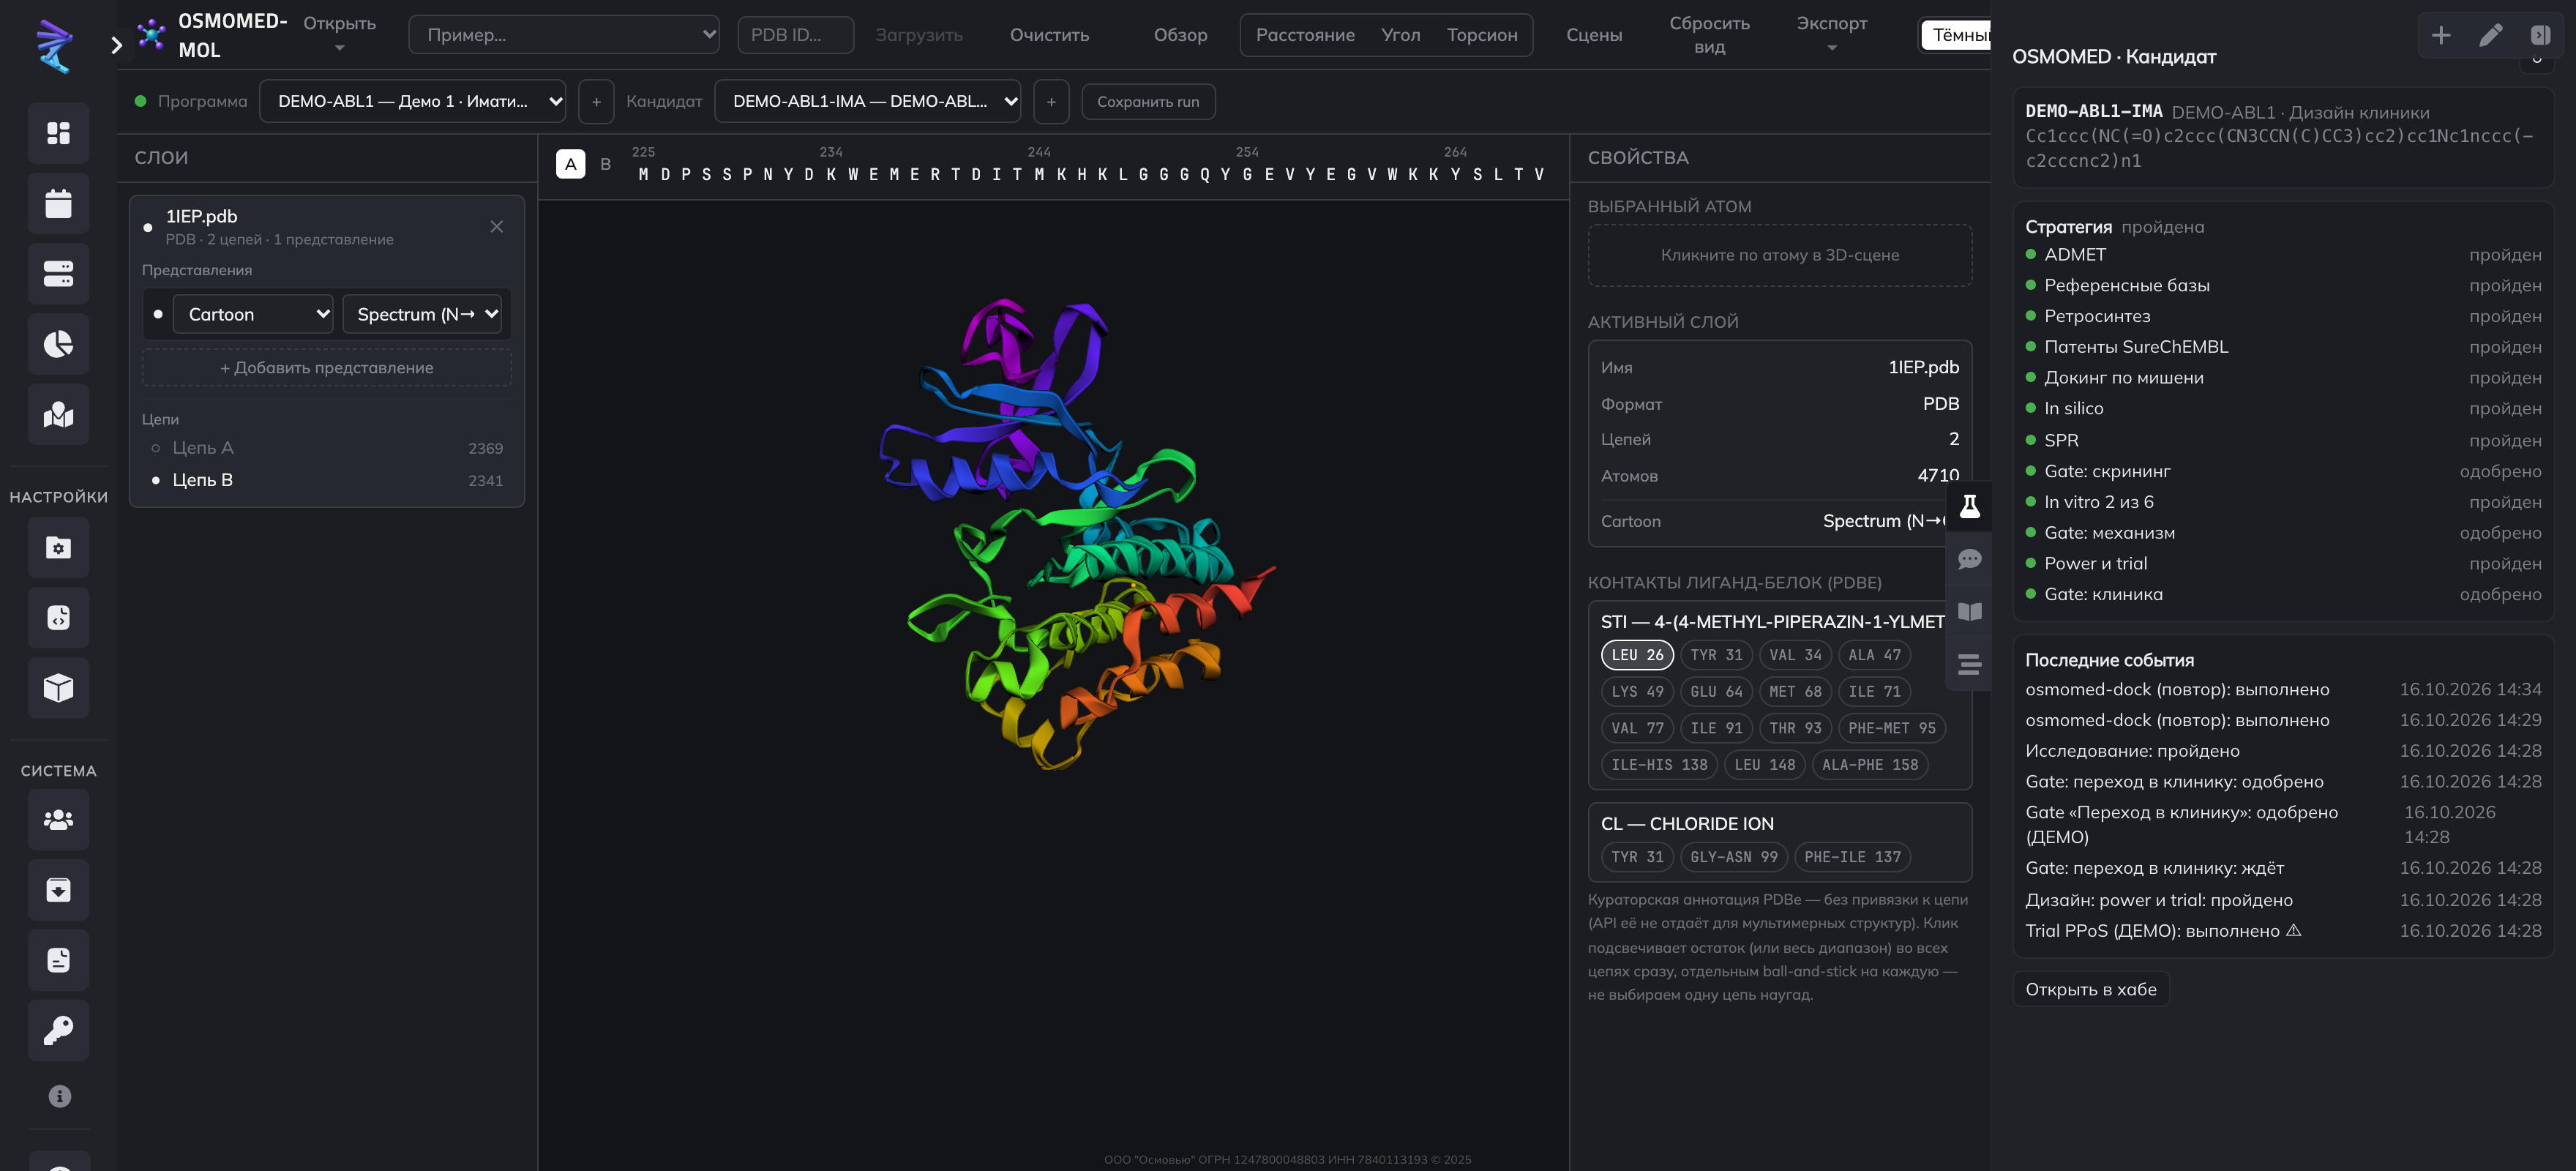This screenshot has width=2576, height=1171.
Task: Open the pie chart icon in sidebar
Action: coord(58,344)
